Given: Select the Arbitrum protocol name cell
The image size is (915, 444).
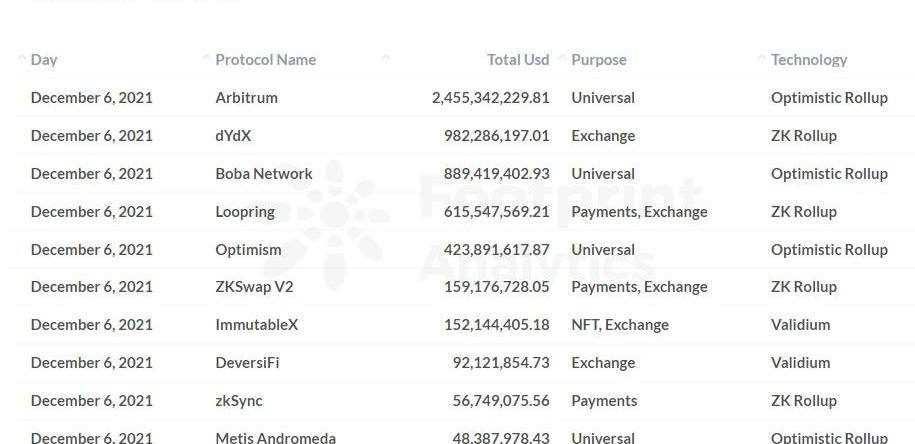Looking at the screenshot, I should coord(246,98).
